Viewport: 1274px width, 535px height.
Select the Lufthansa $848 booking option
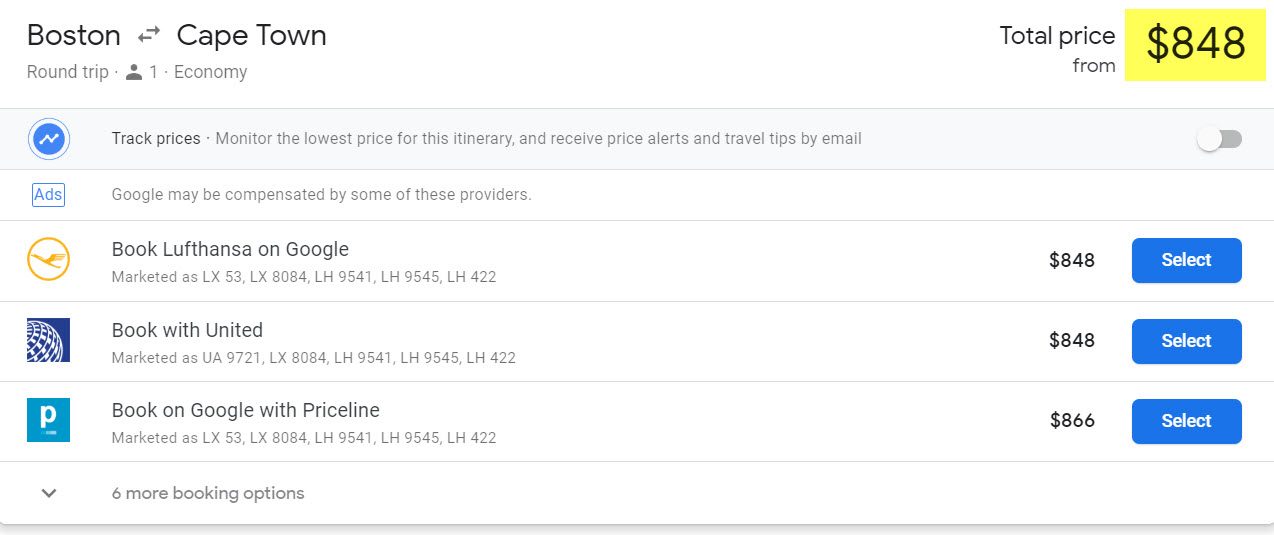coord(1186,260)
